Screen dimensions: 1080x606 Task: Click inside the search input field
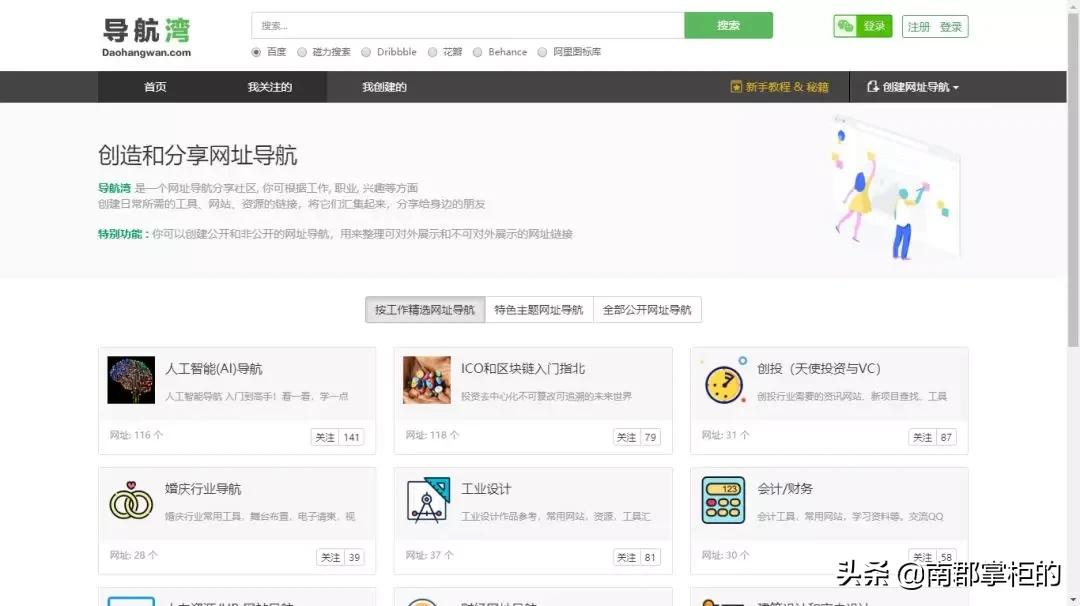click(460, 24)
